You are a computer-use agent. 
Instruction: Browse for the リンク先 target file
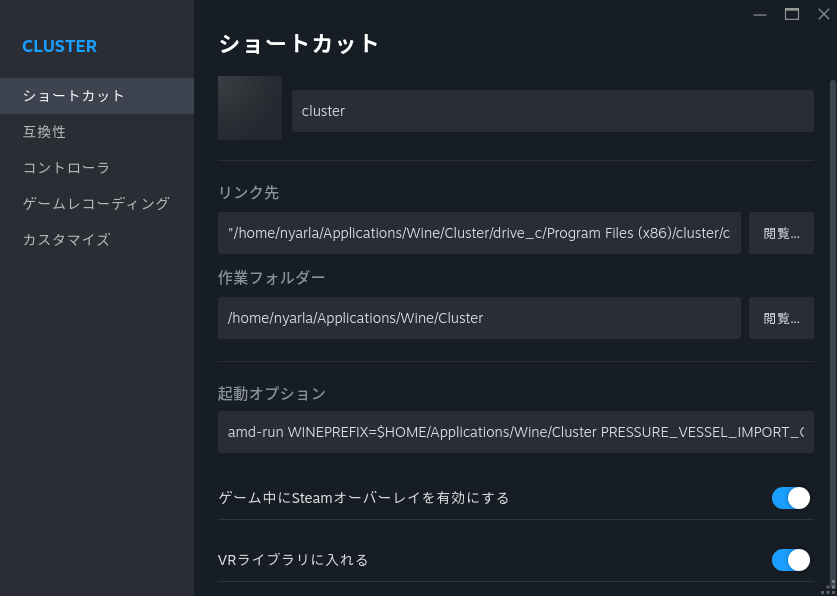[x=781, y=233]
